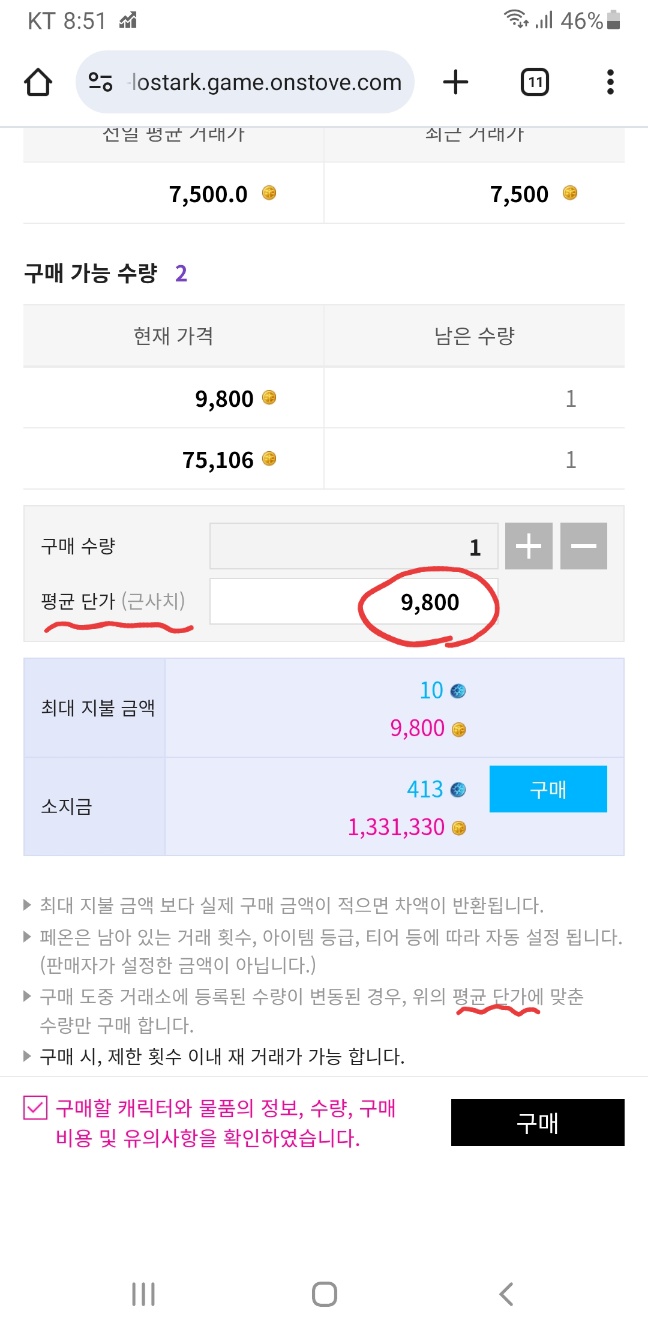
Task: Tap the Android home navigation button
Action: pyautogui.click(x=324, y=1294)
